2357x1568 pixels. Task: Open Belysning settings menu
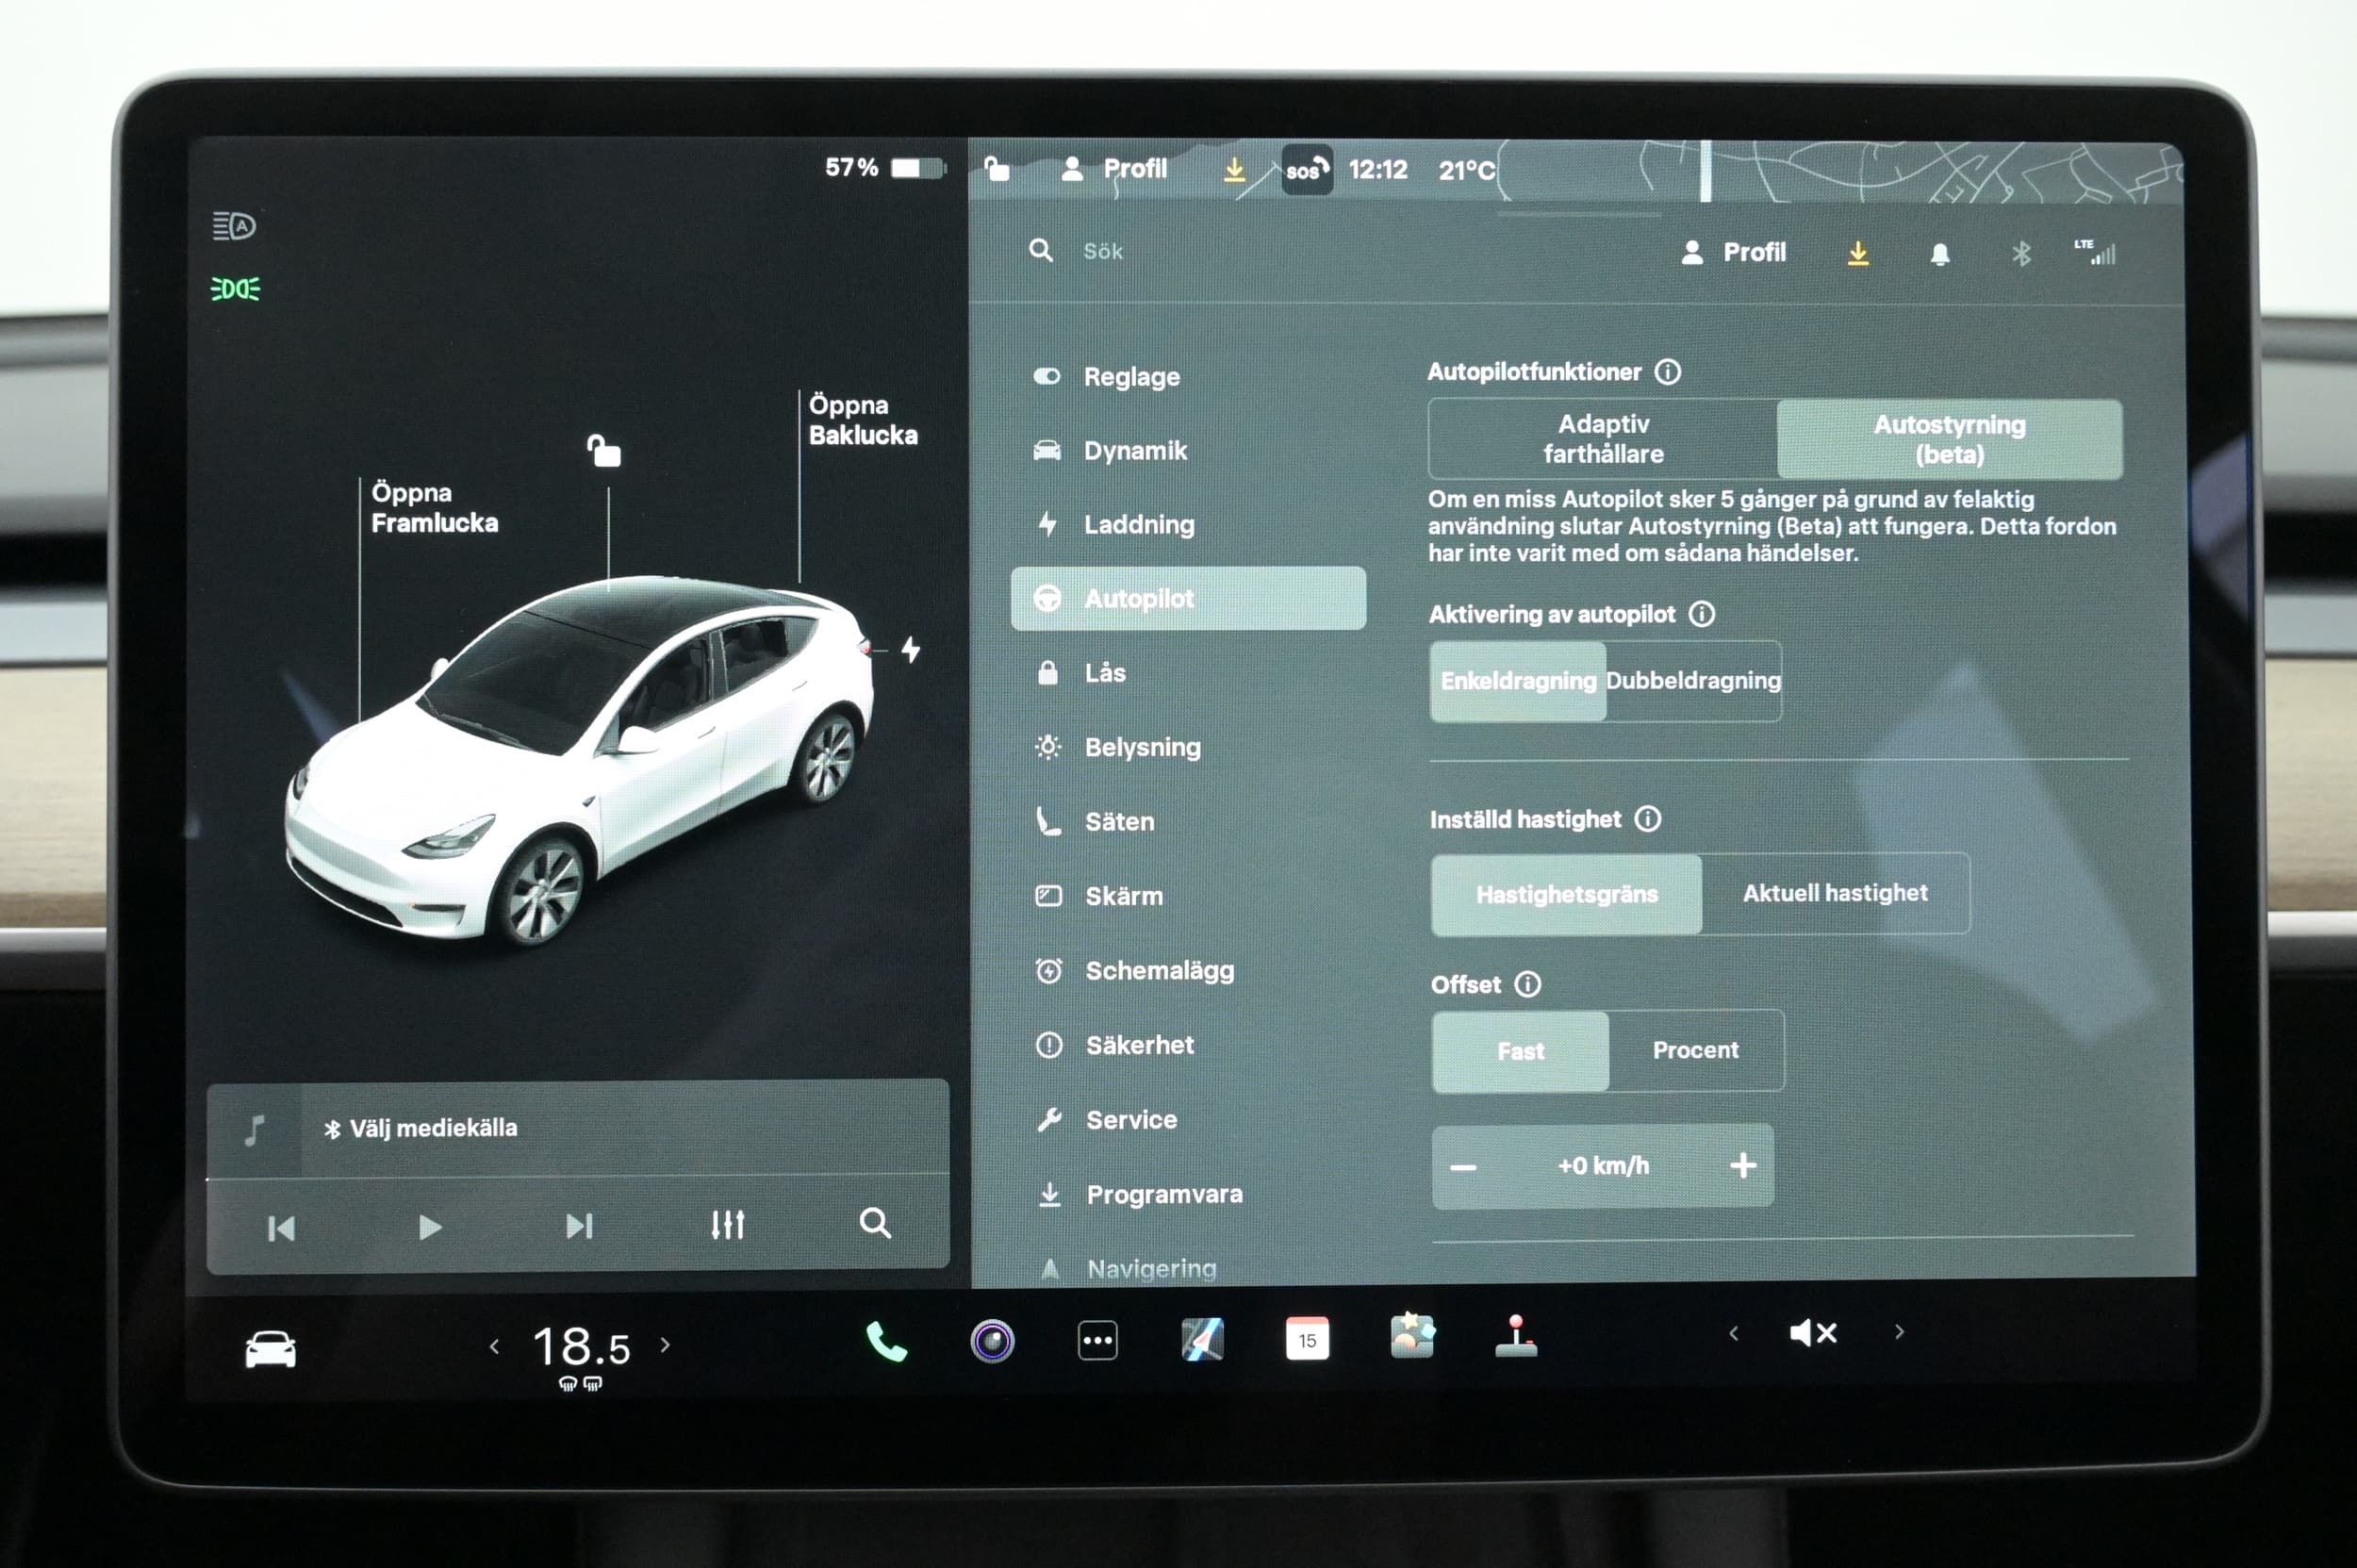coord(1188,747)
